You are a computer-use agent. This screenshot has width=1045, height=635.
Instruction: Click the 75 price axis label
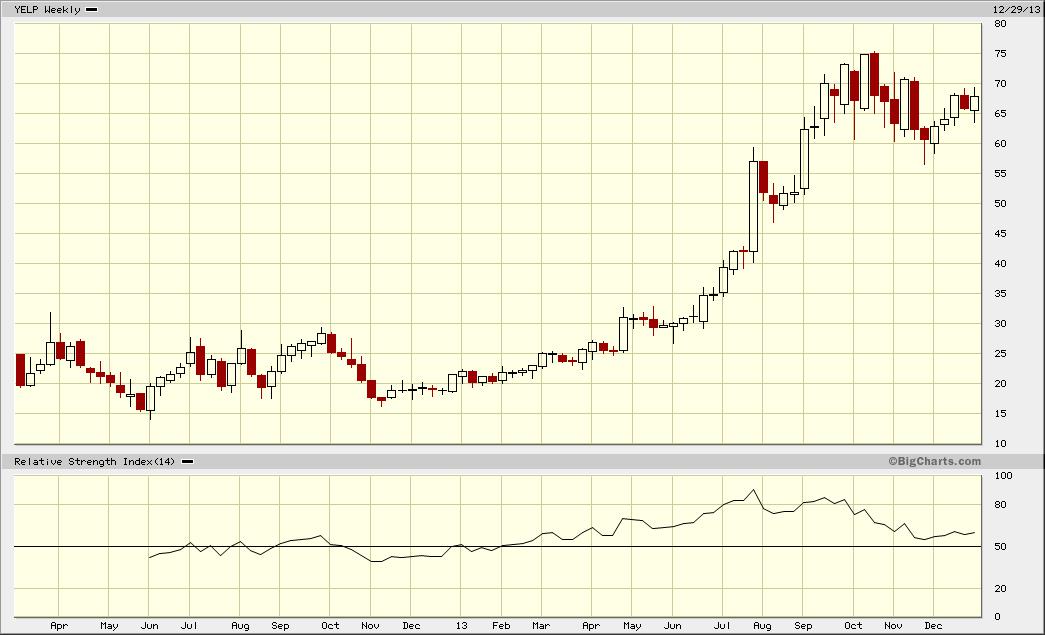pyautogui.click(x=1000, y=53)
